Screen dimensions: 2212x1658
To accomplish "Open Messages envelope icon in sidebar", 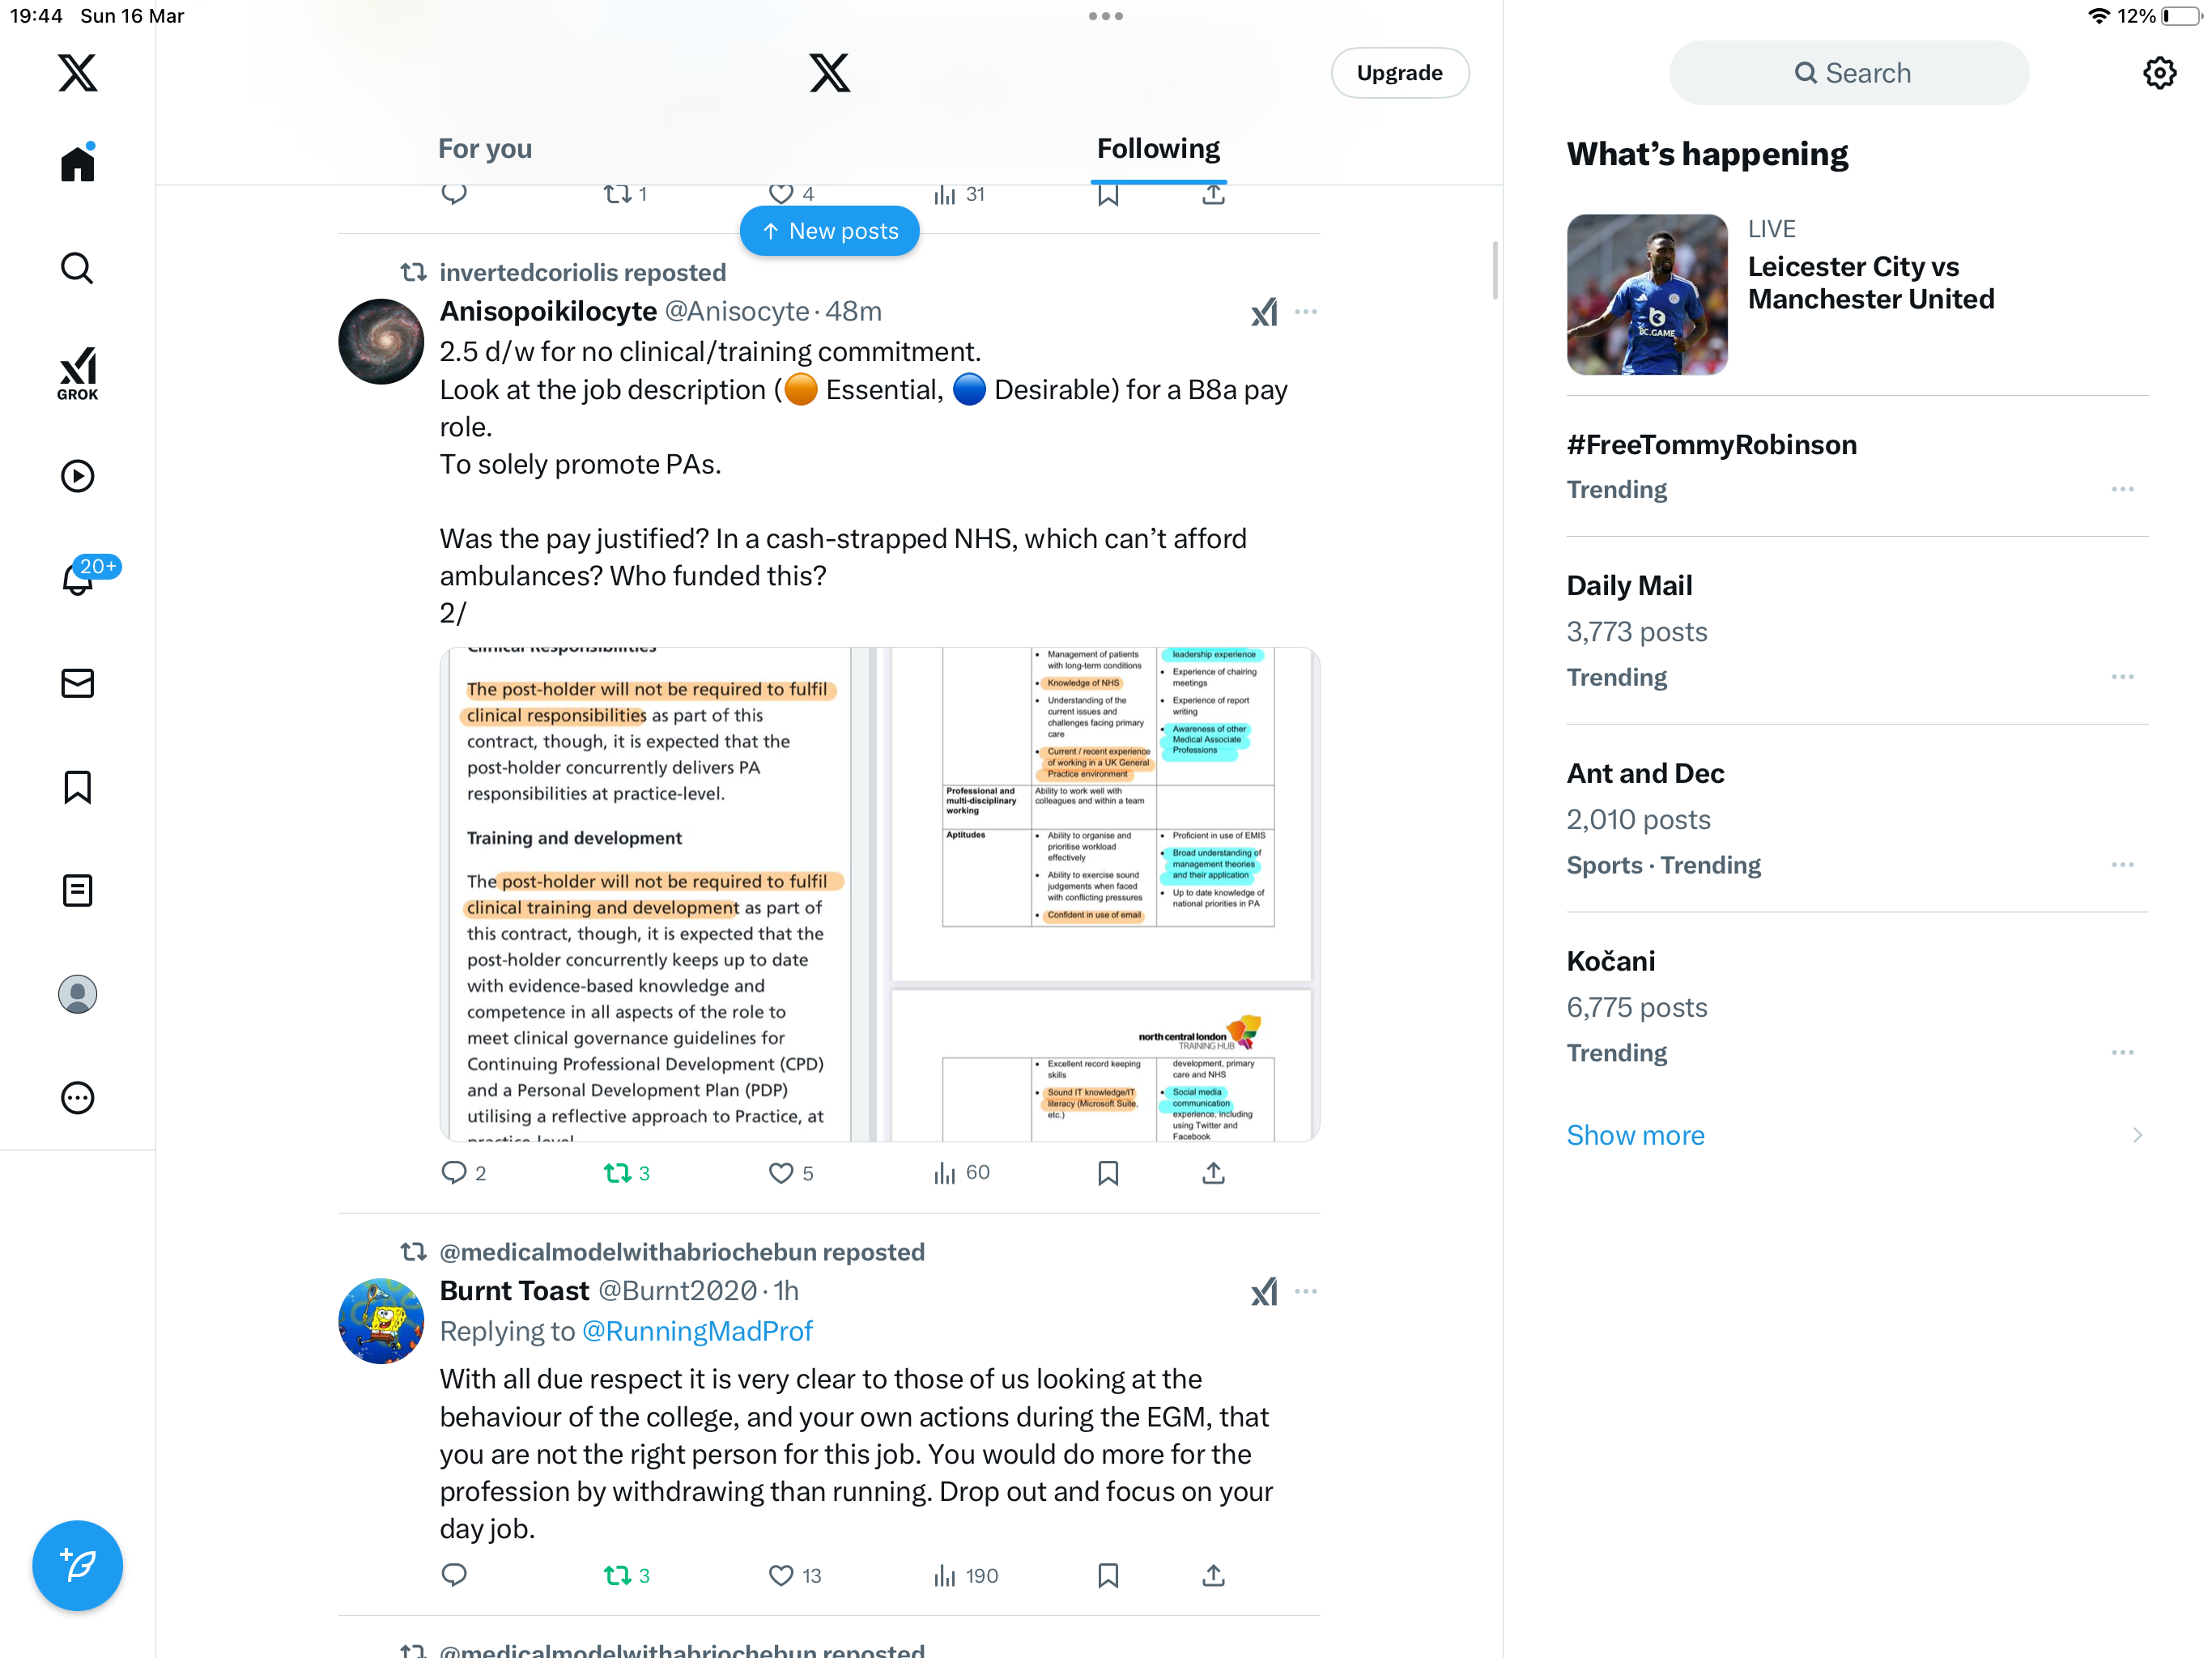I will tap(77, 683).
